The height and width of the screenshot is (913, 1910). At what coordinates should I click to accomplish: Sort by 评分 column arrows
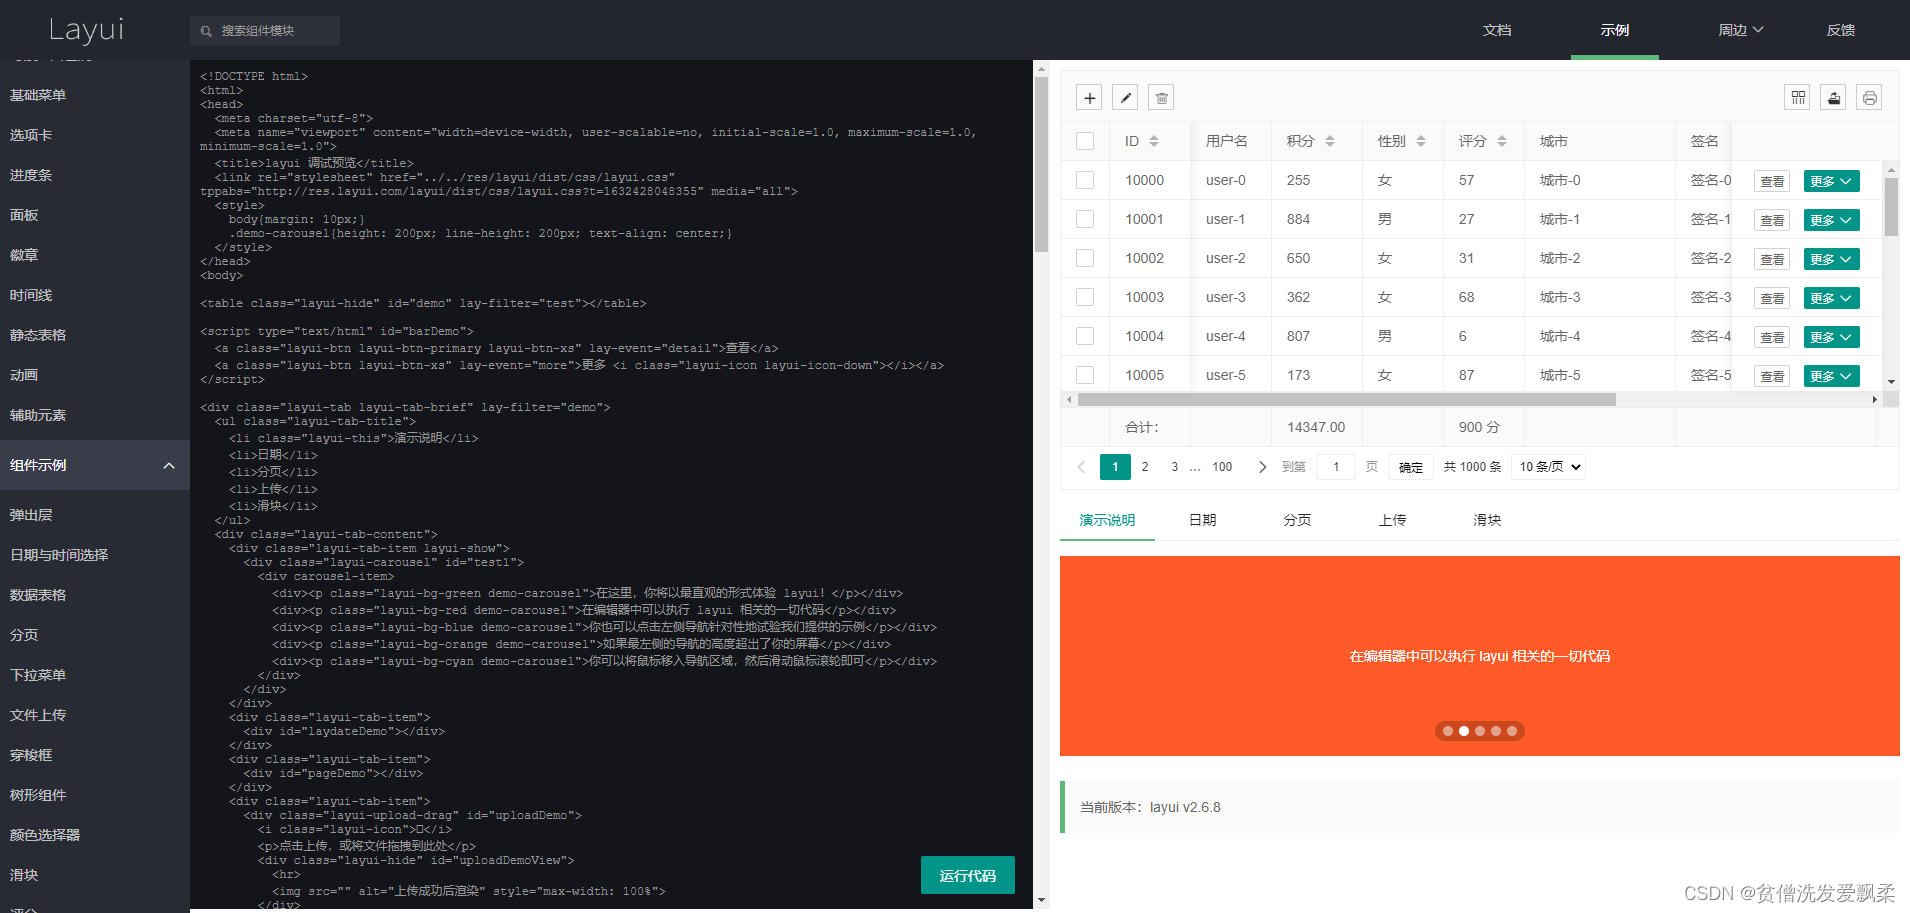(x=1502, y=141)
